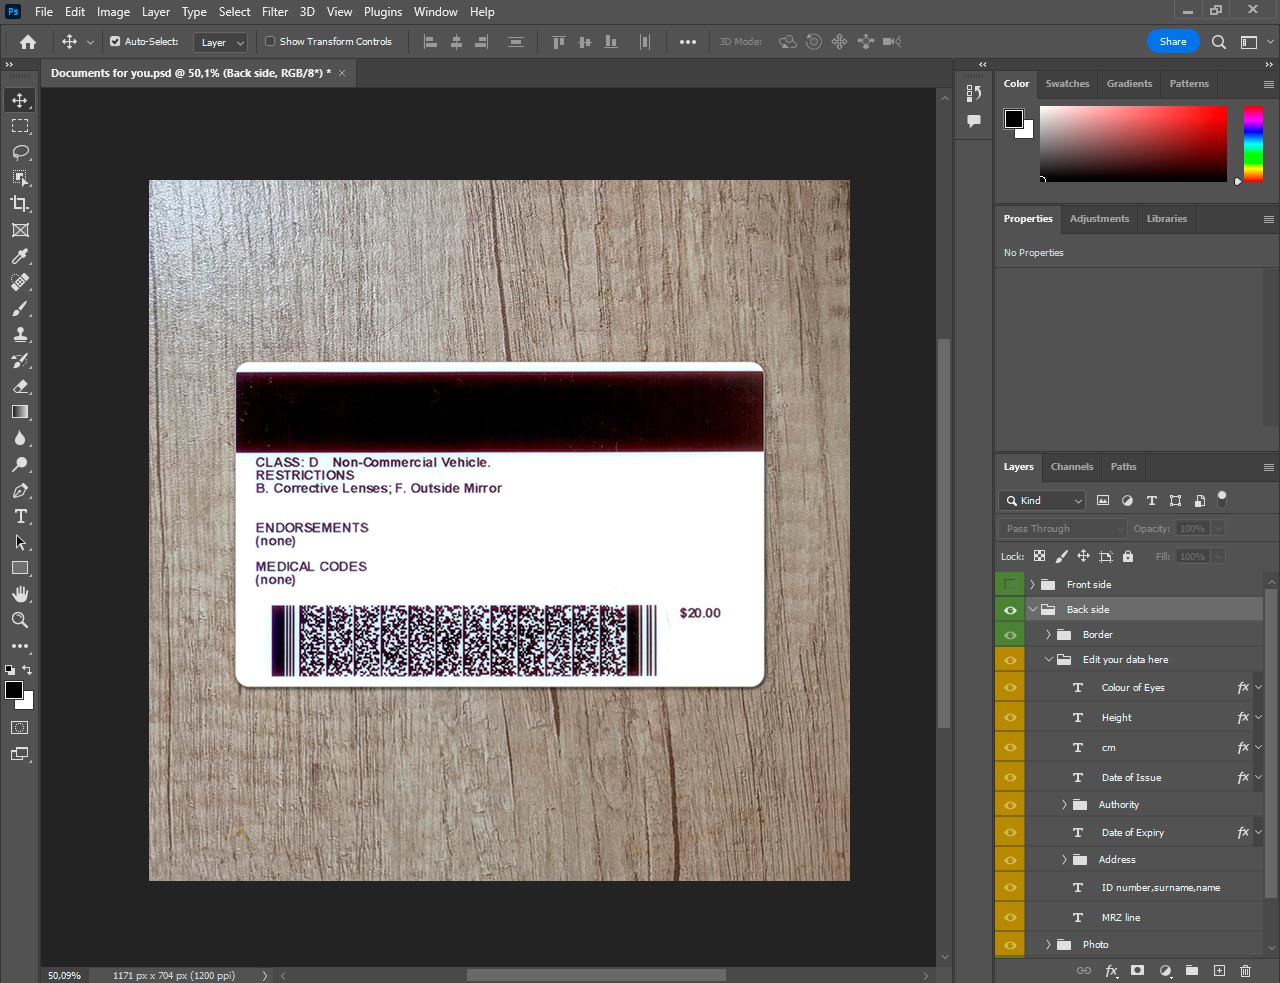Click the delete layer trash icon
The width and height of the screenshot is (1280, 983).
(x=1245, y=970)
